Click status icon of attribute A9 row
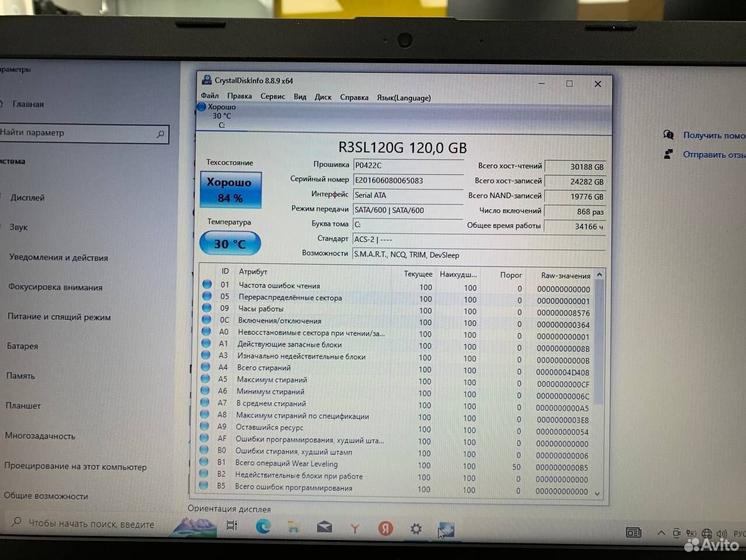The width and height of the screenshot is (746, 560). pos(204,426)
